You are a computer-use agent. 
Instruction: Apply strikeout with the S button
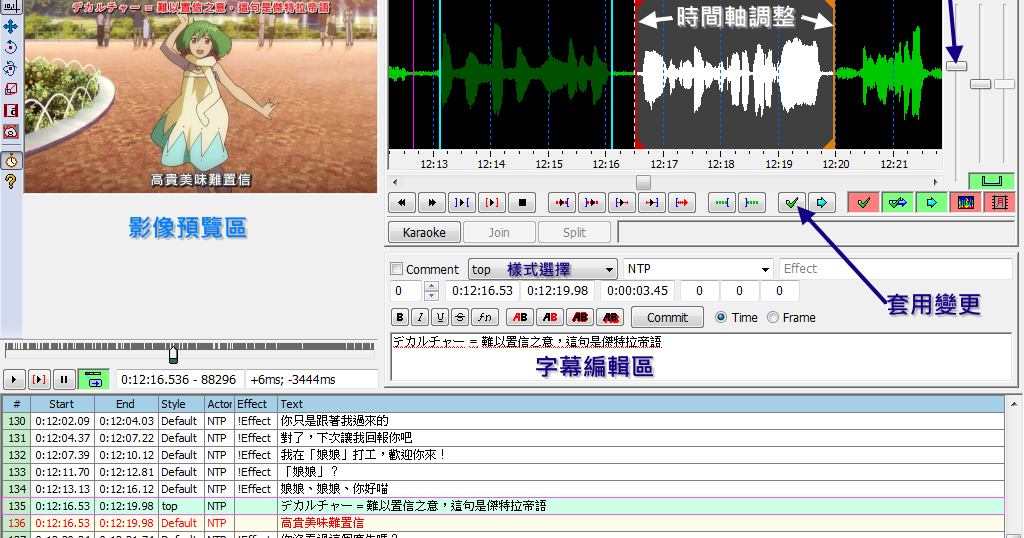pyautogui.click(x=460, y=317)
